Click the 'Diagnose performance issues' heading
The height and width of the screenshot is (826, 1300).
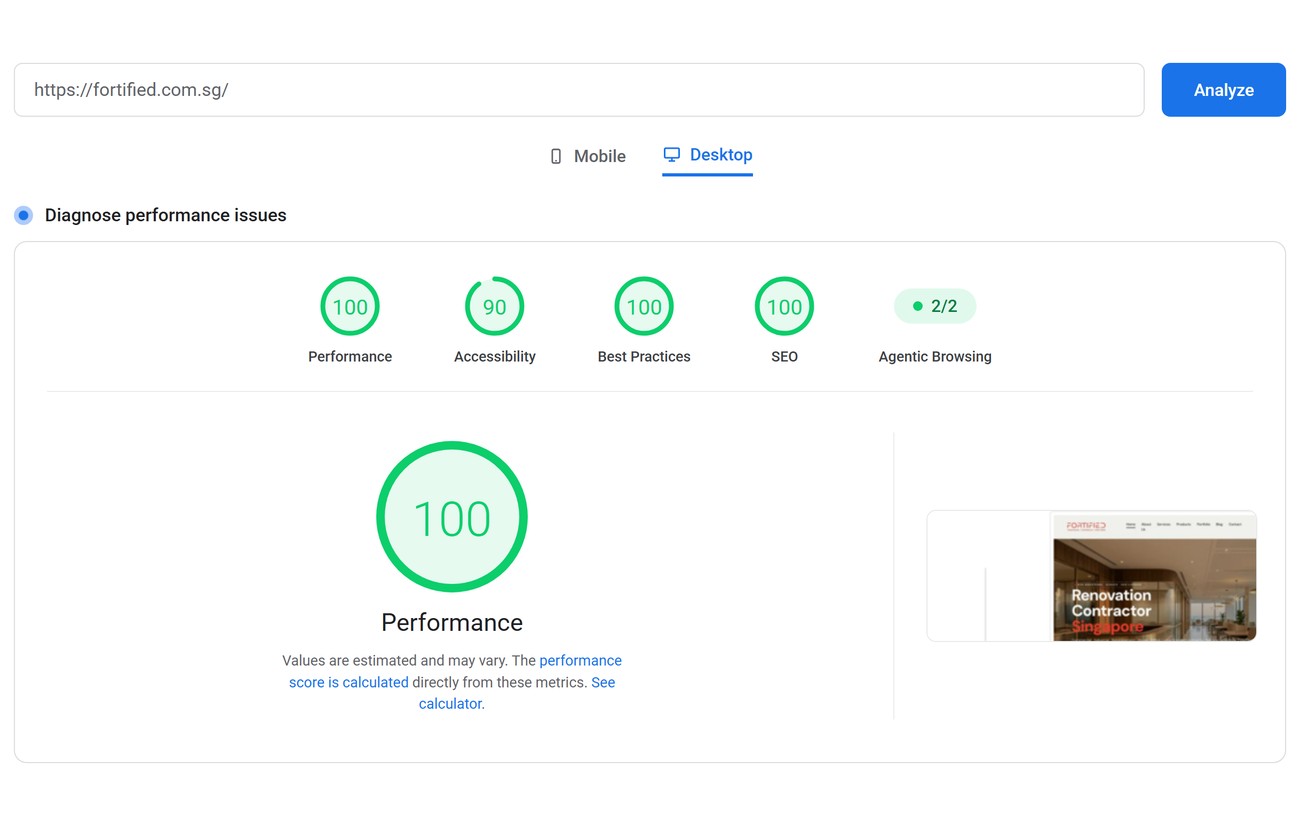pyautogui.click(x=166, y=215)
